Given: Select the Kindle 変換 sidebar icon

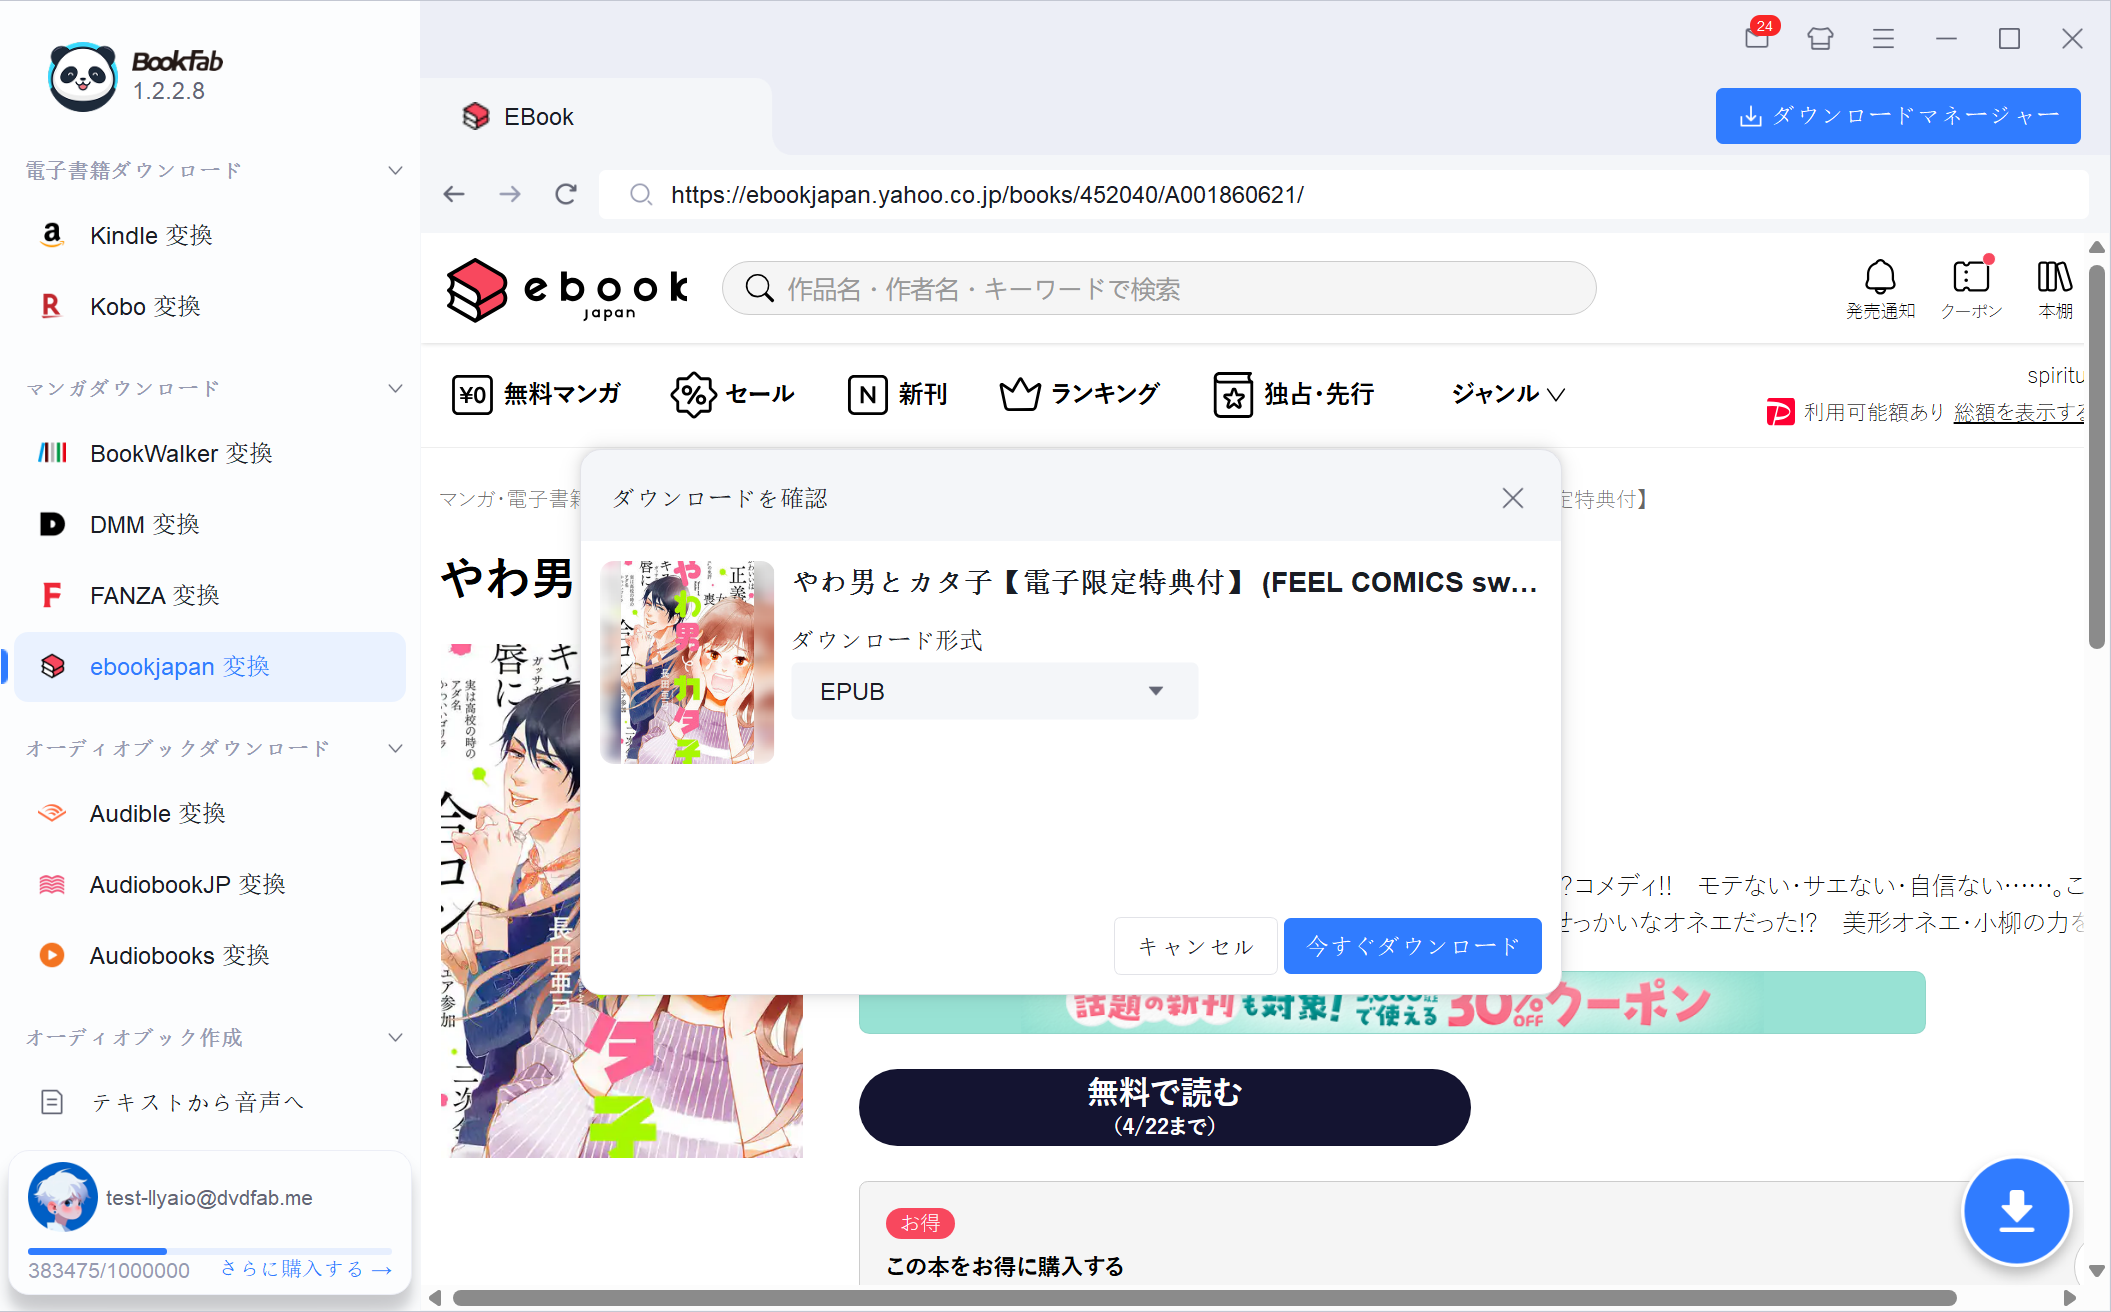Looking at the screenshot, I should click(x=51, y=235).
